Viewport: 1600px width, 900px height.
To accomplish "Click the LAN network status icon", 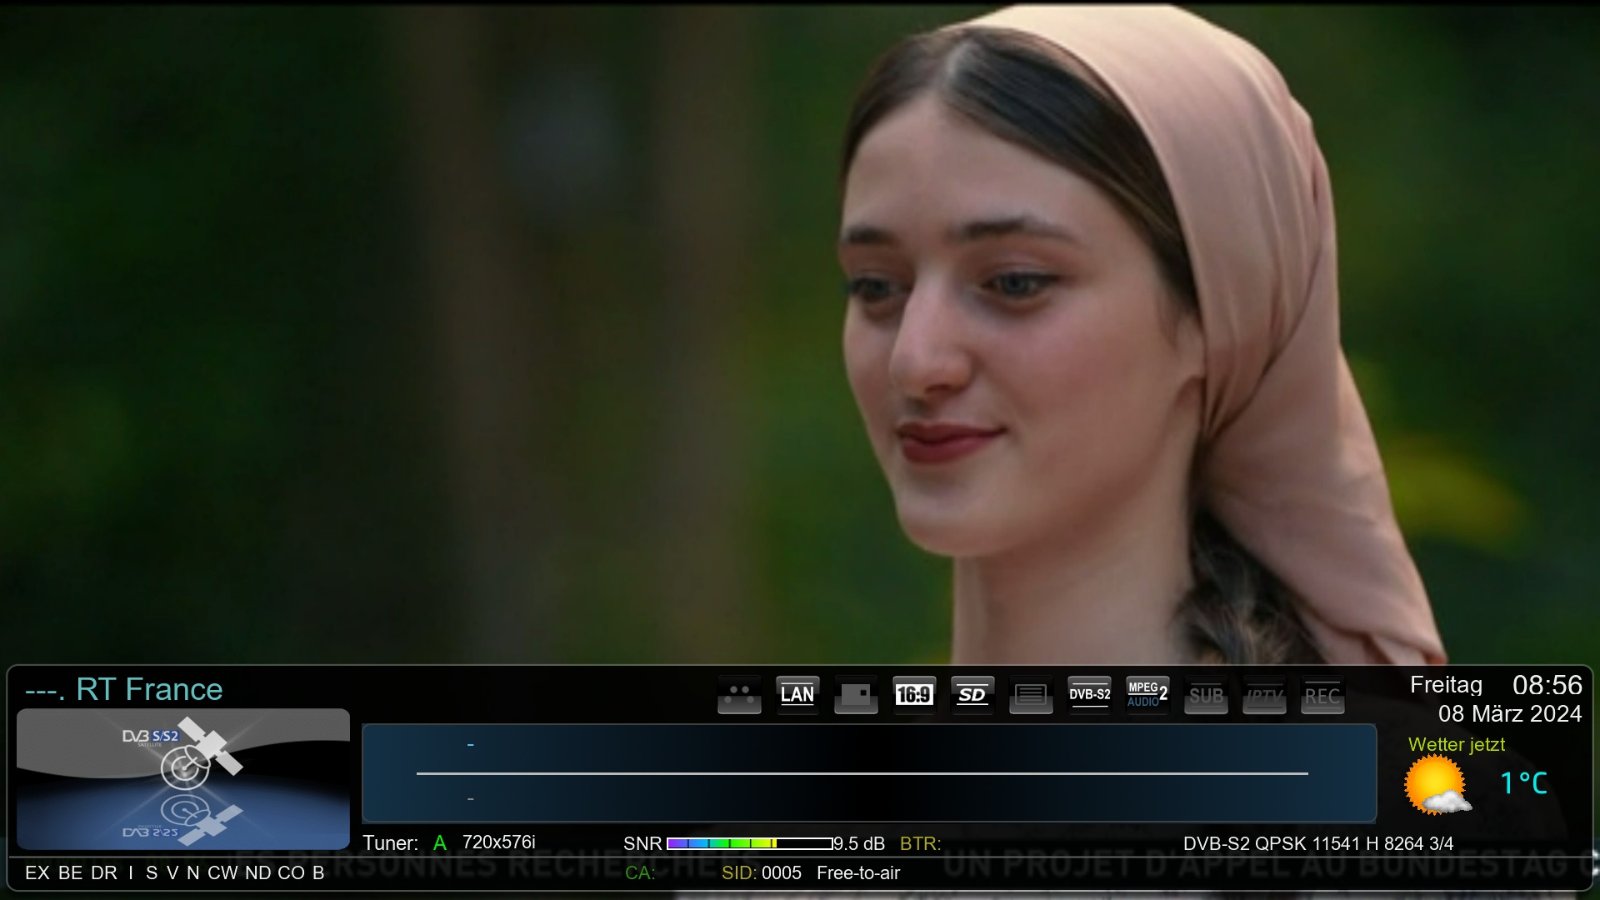I will [797, 695].
